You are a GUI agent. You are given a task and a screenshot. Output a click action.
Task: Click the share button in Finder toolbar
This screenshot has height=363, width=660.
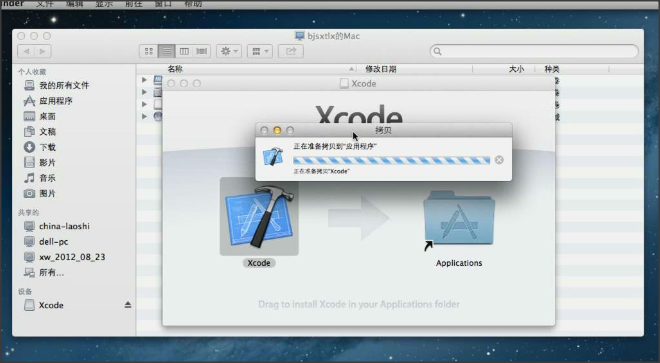[x=291, y=51]
